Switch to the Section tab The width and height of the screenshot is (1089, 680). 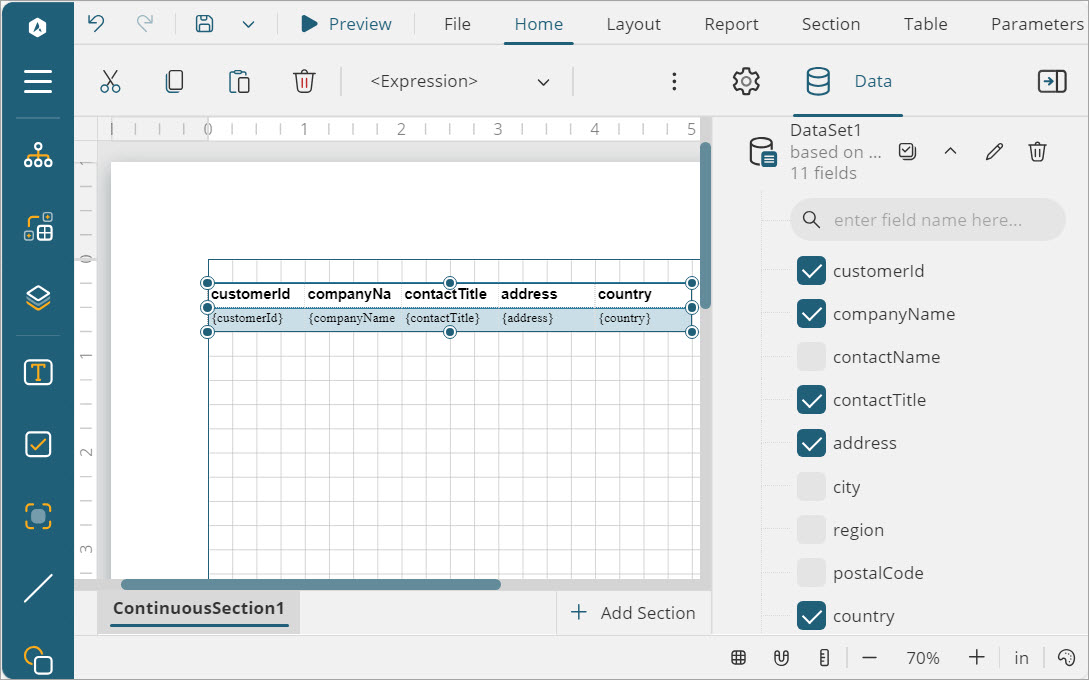[831, 24]
